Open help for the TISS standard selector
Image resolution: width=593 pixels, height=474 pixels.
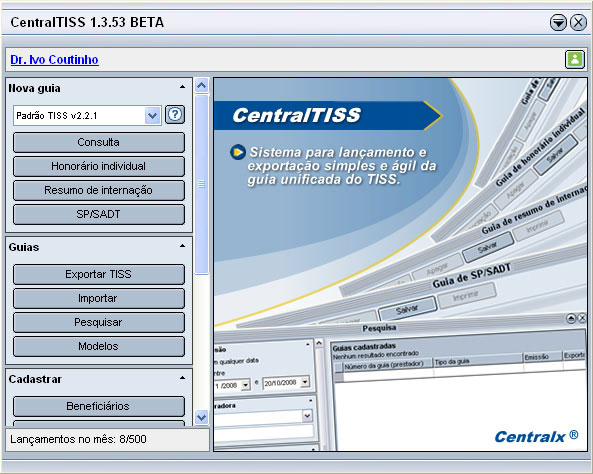click(175, 115)
